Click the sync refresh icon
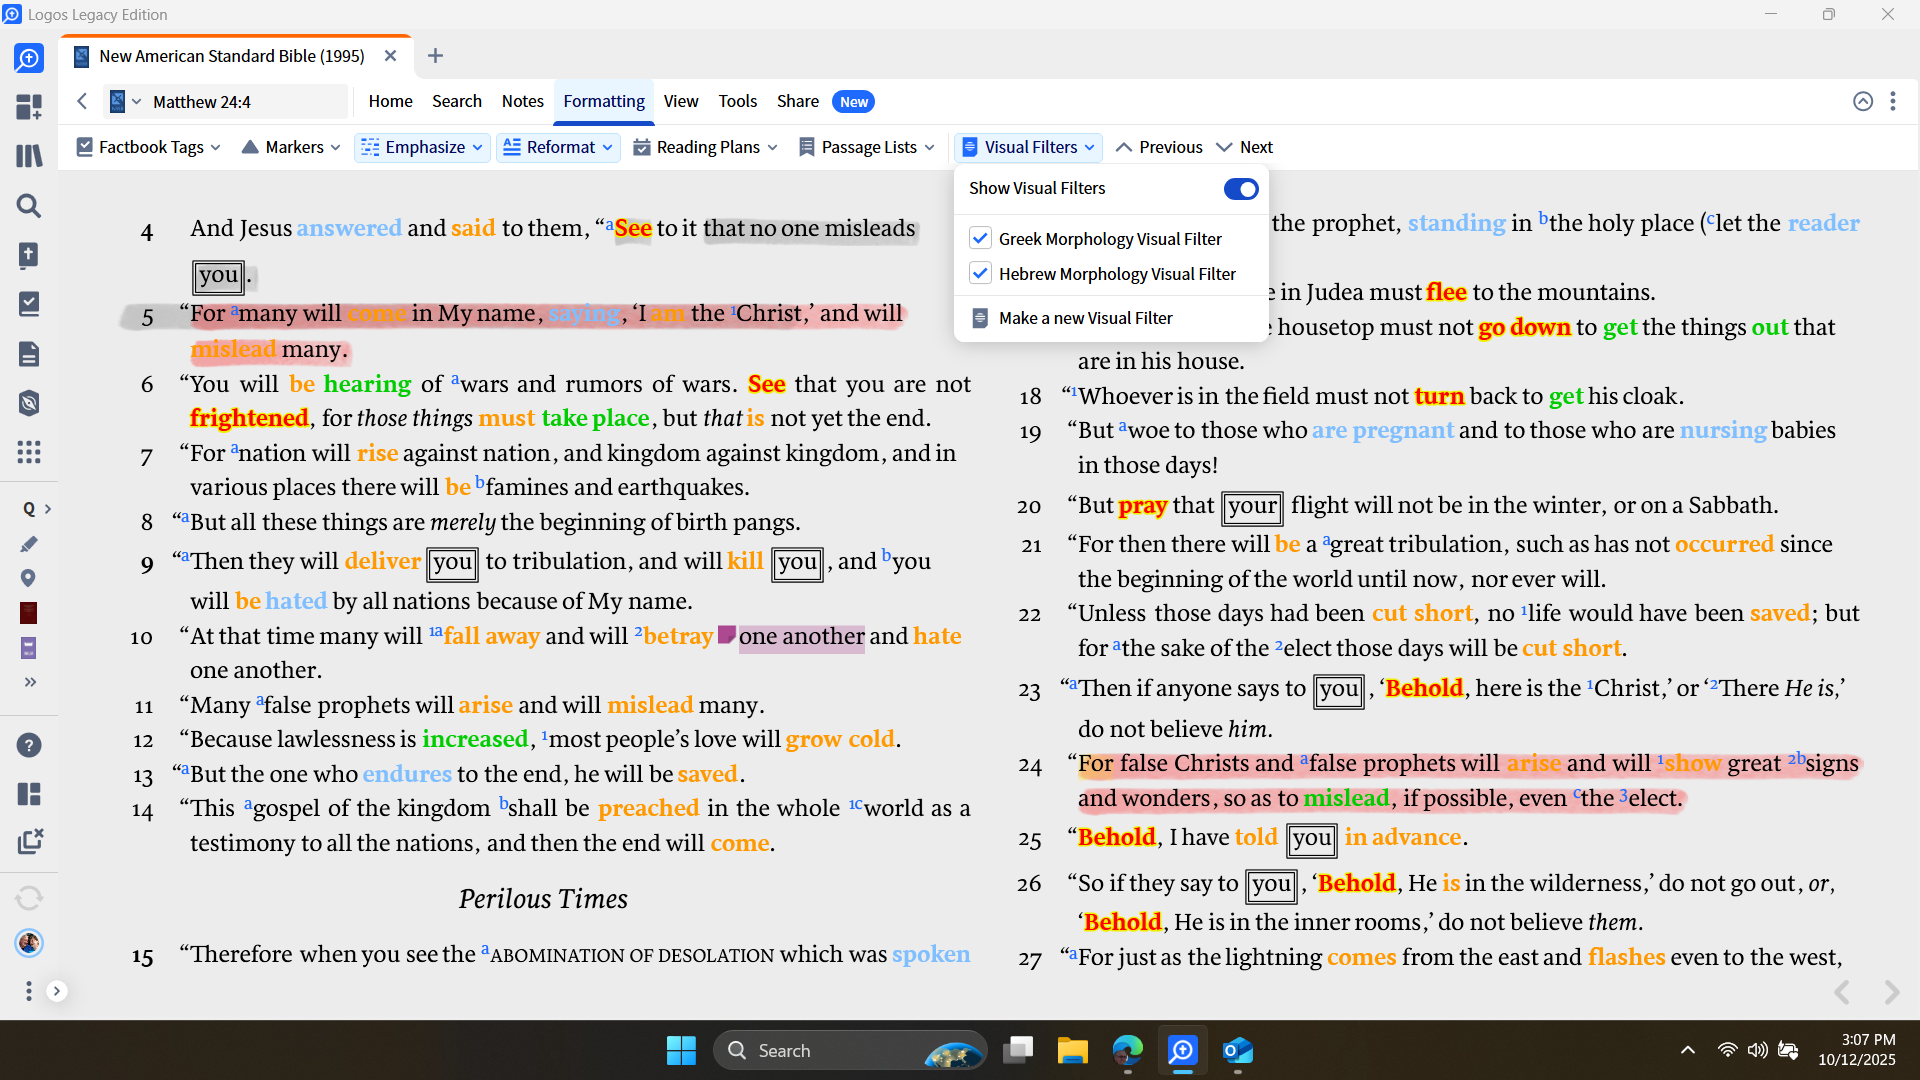Image resolution: width=1920 pixels, height=1080 pixels. 29,897
